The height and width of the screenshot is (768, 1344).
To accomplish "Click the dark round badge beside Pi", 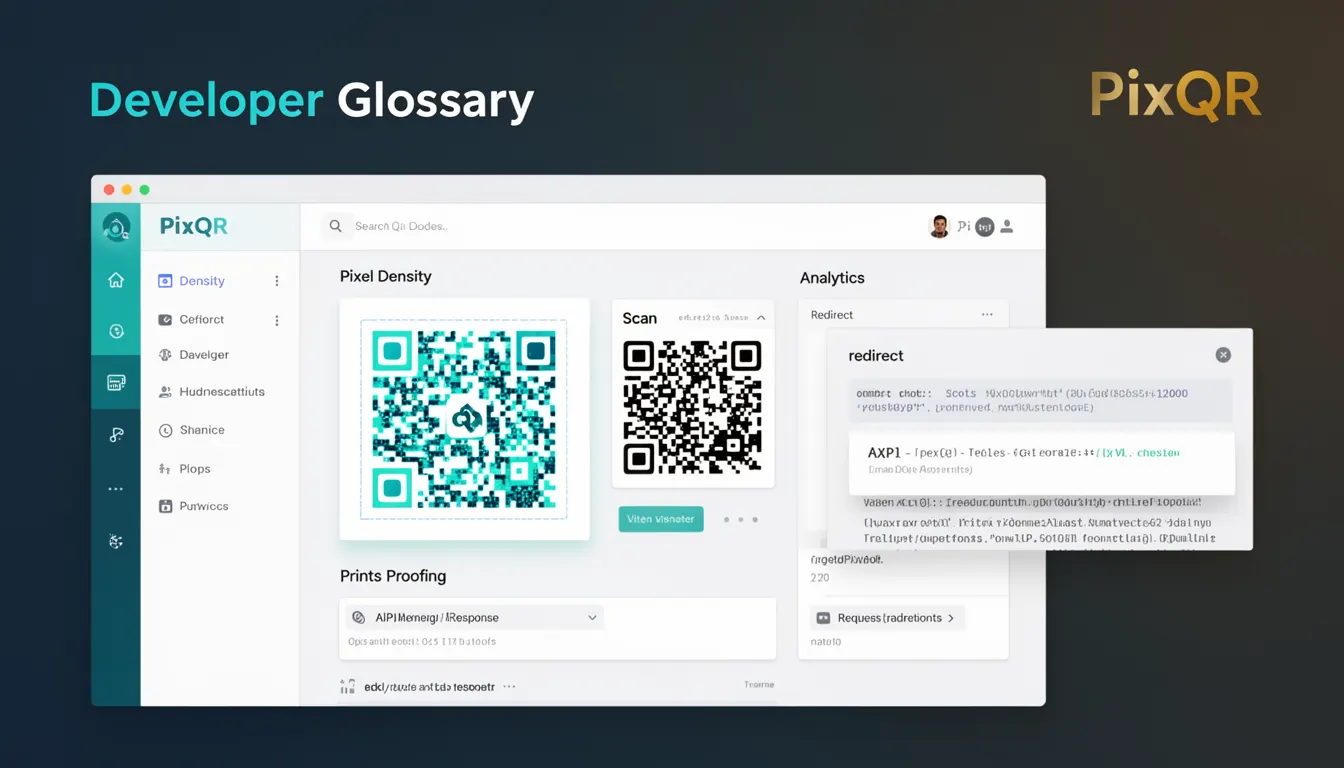I will [985, 227].
